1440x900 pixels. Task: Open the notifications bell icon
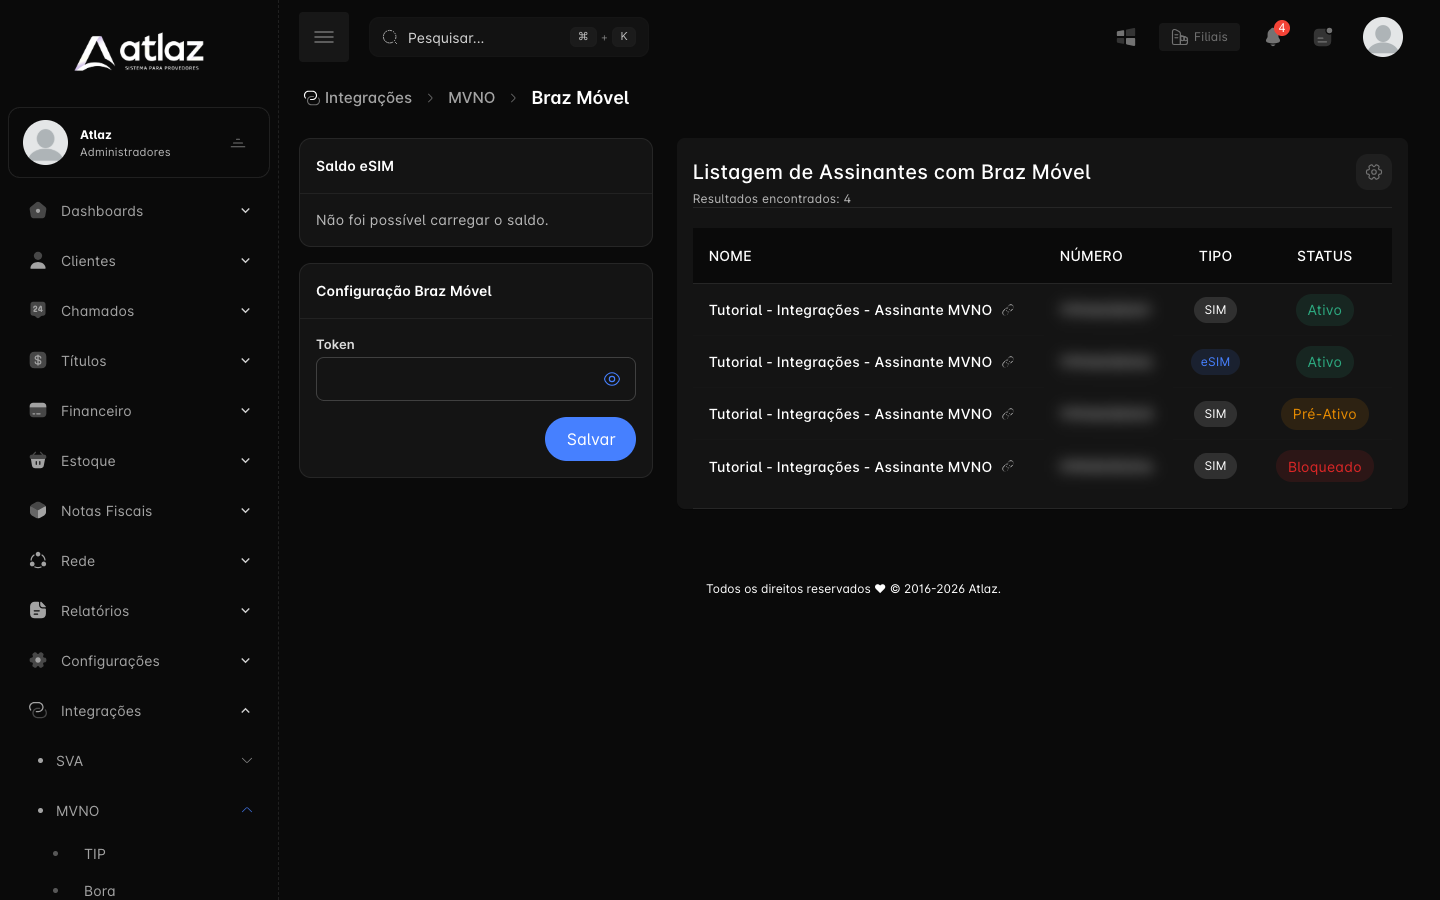point(1273,37)
